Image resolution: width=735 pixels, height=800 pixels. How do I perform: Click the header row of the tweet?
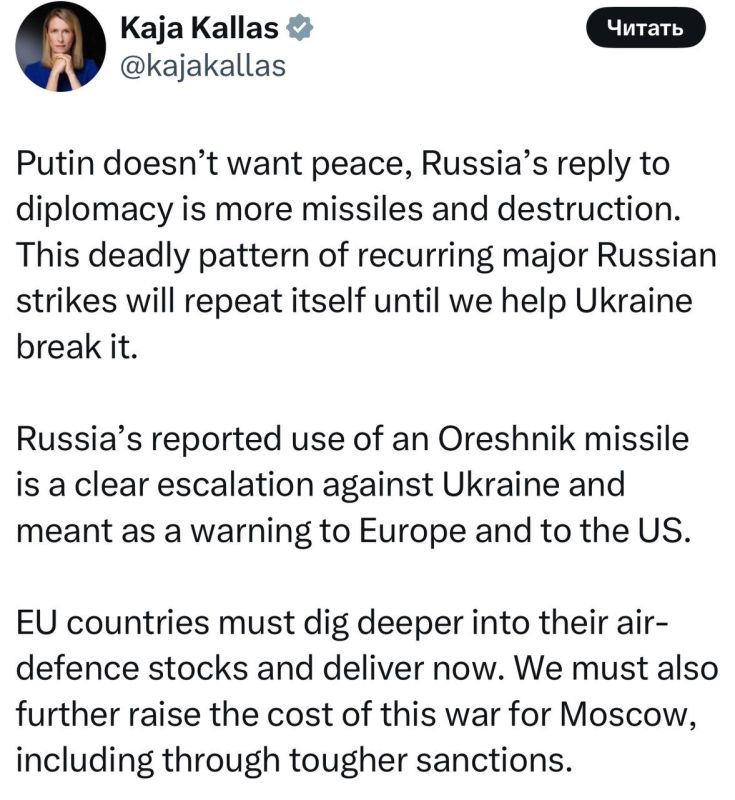(300, 45)
